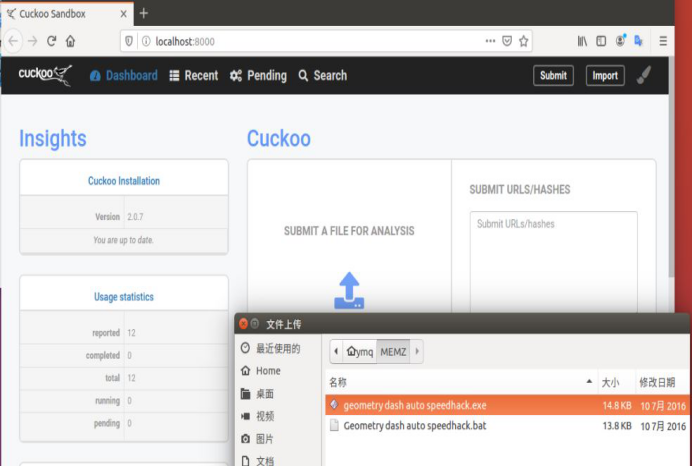Click the blue upload file icon

(x=349, y=290)
